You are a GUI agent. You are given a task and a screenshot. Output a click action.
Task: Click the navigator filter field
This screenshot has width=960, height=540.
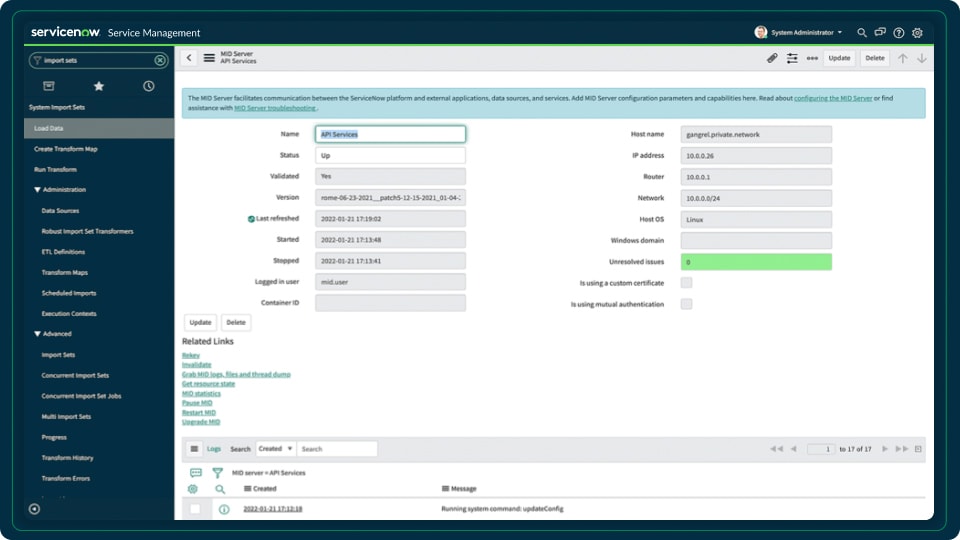(98, 60)
